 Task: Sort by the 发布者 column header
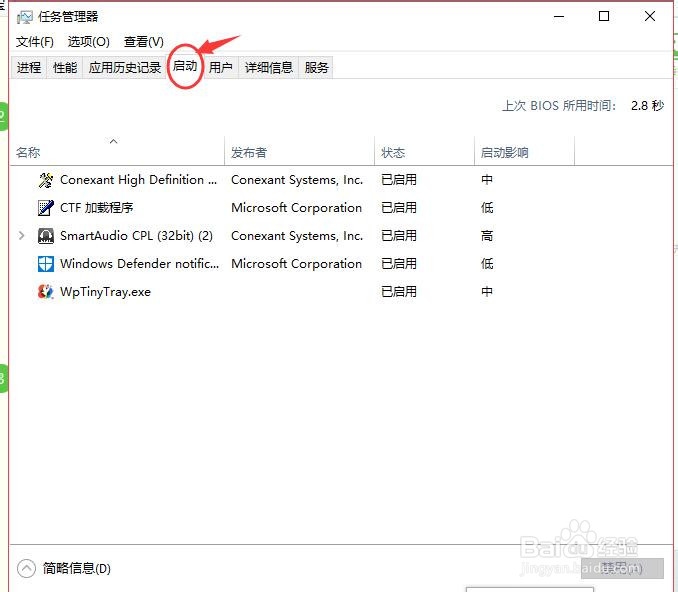pyautogui.click(x=299, y=151)
